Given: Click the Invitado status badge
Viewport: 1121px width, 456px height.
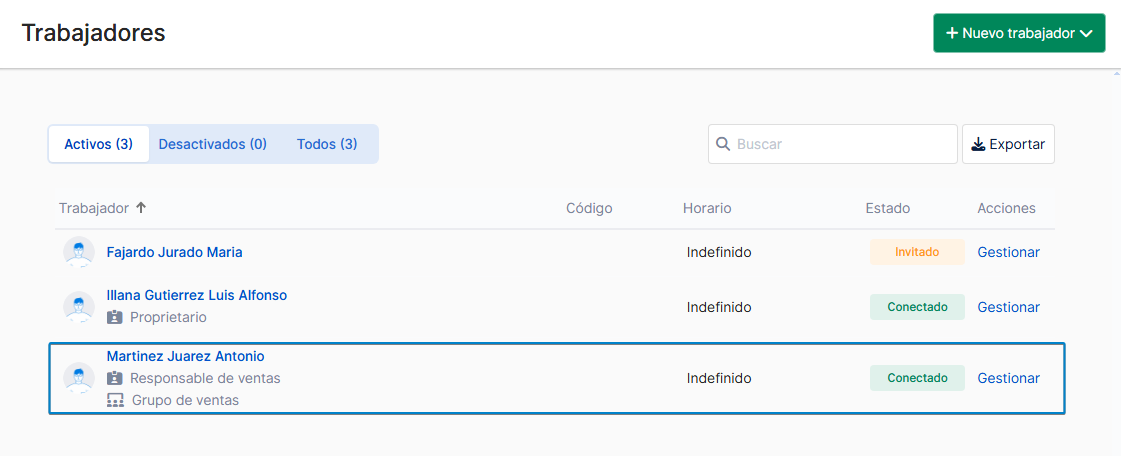Looking at the screenshot, I should [x=917, y=252].
